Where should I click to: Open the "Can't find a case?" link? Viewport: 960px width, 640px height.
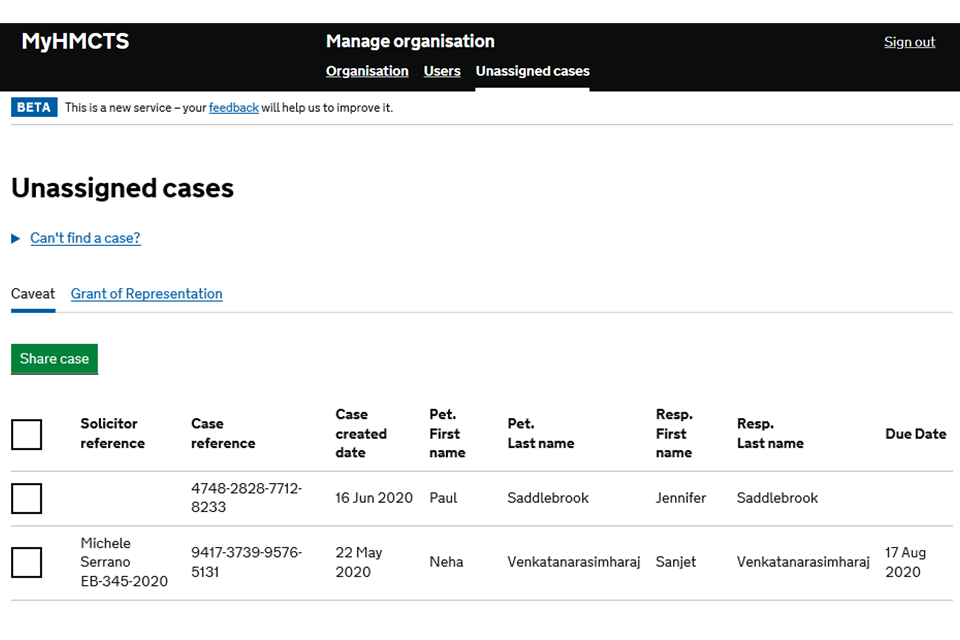coord(85,238)
